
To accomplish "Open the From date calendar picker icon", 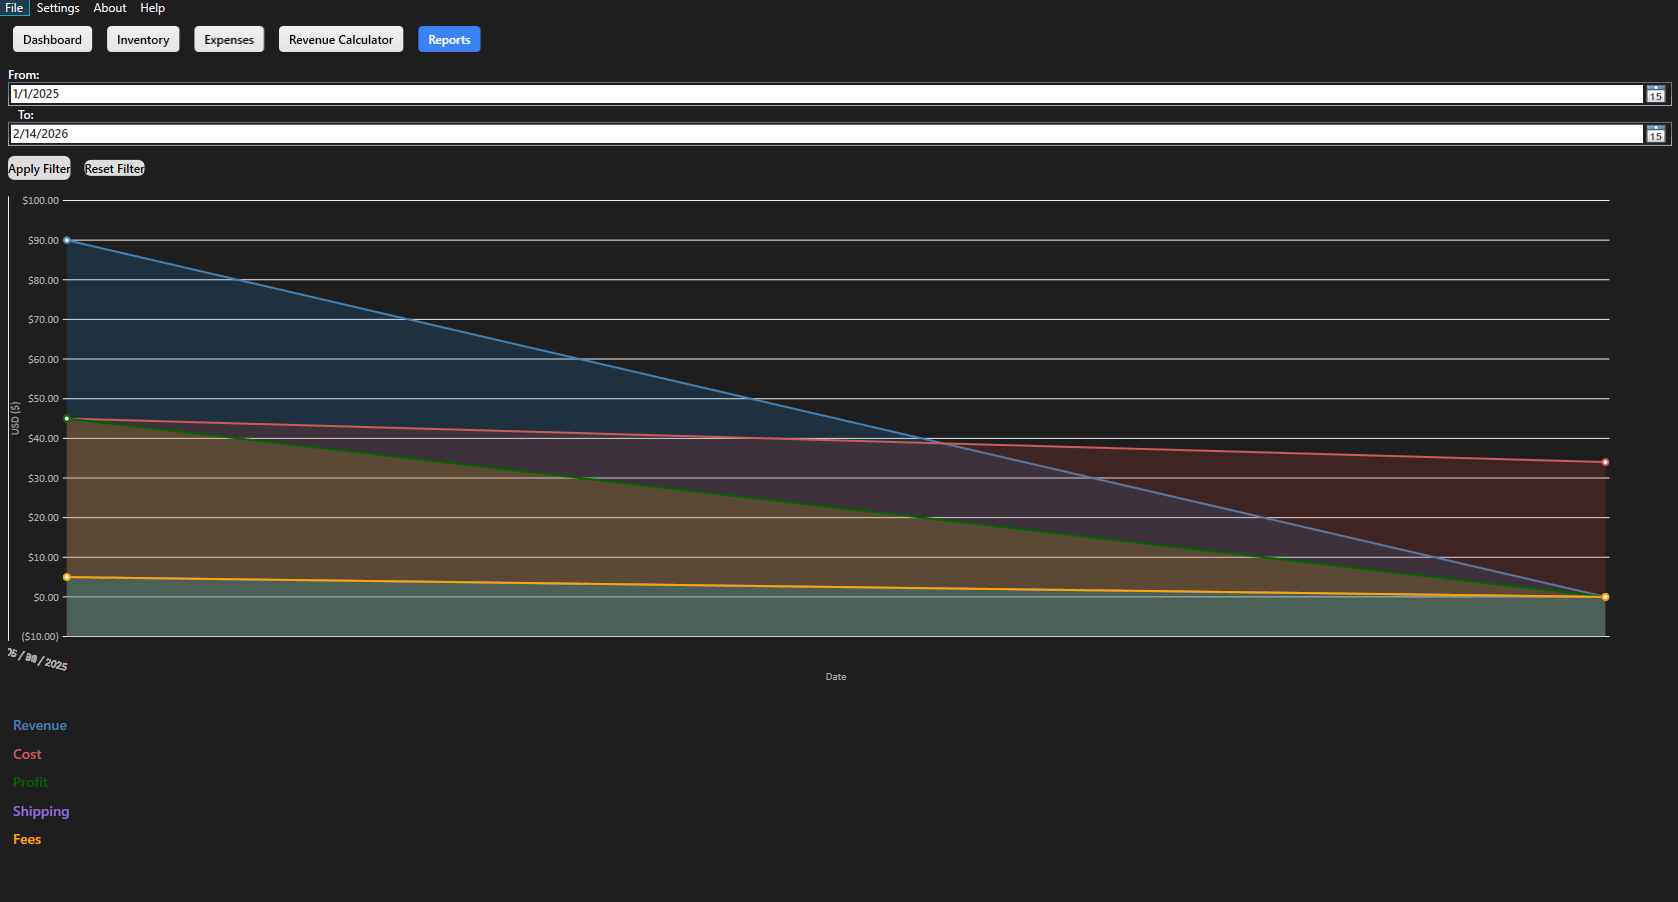I will (1656, 94).
